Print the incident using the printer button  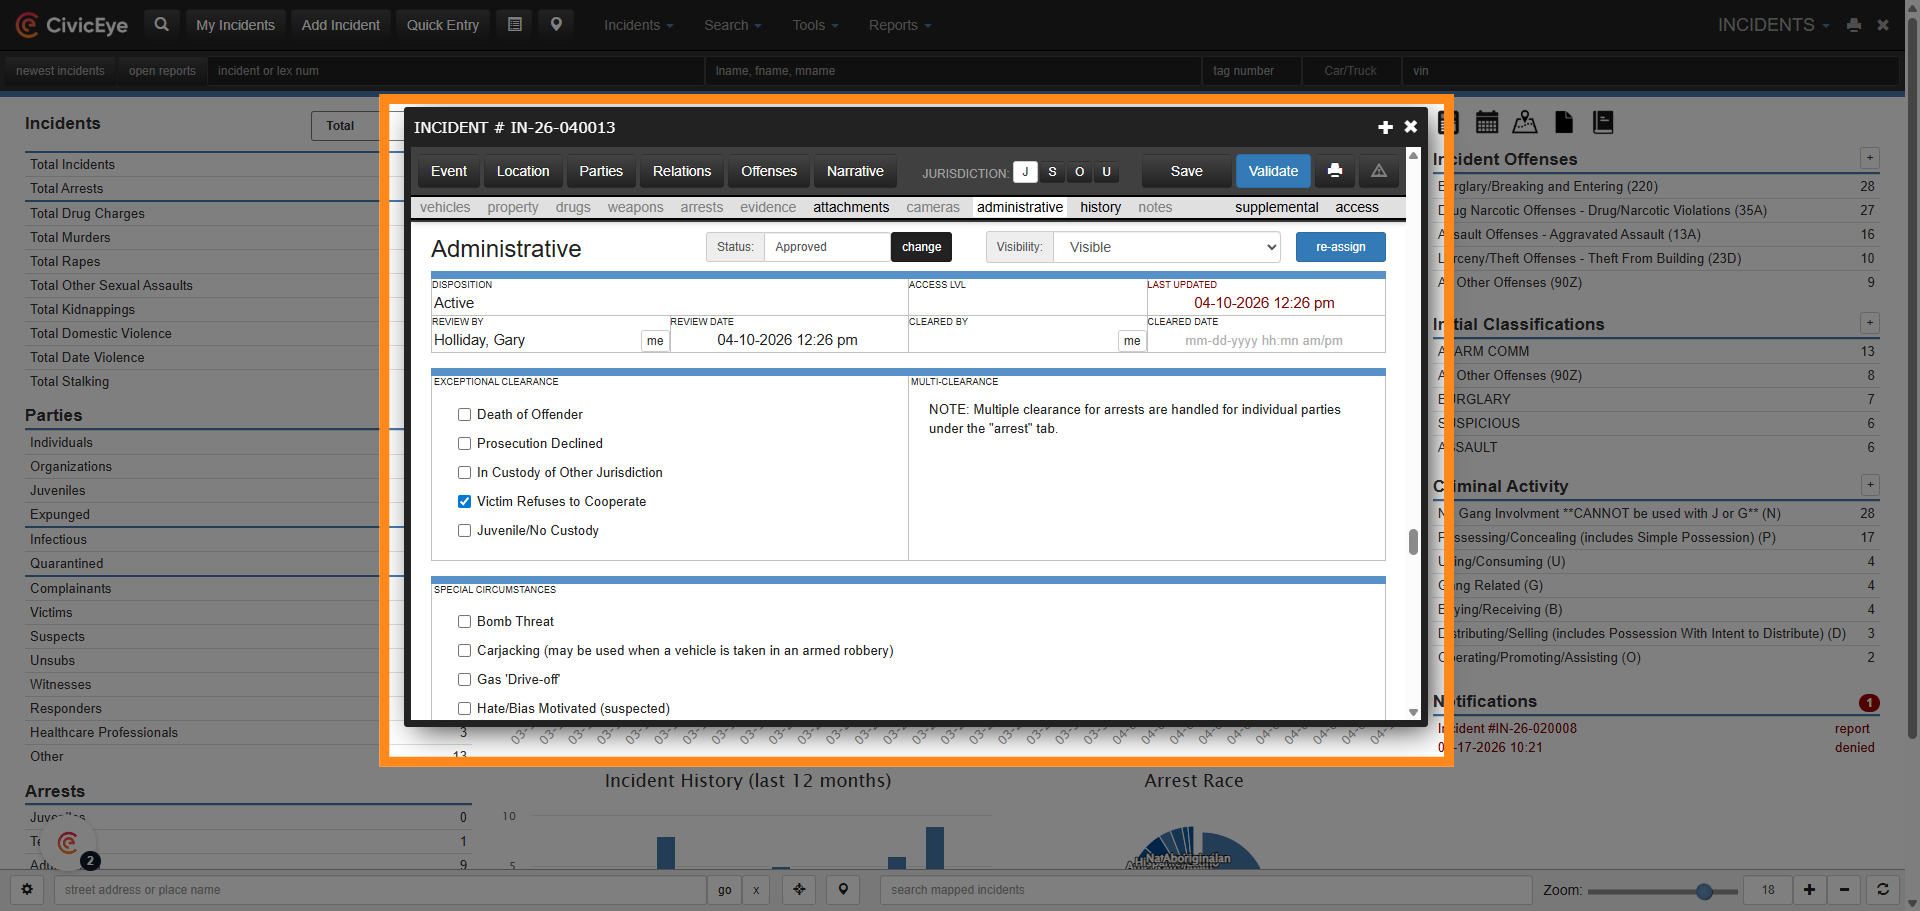click(x=1335, y=171)
